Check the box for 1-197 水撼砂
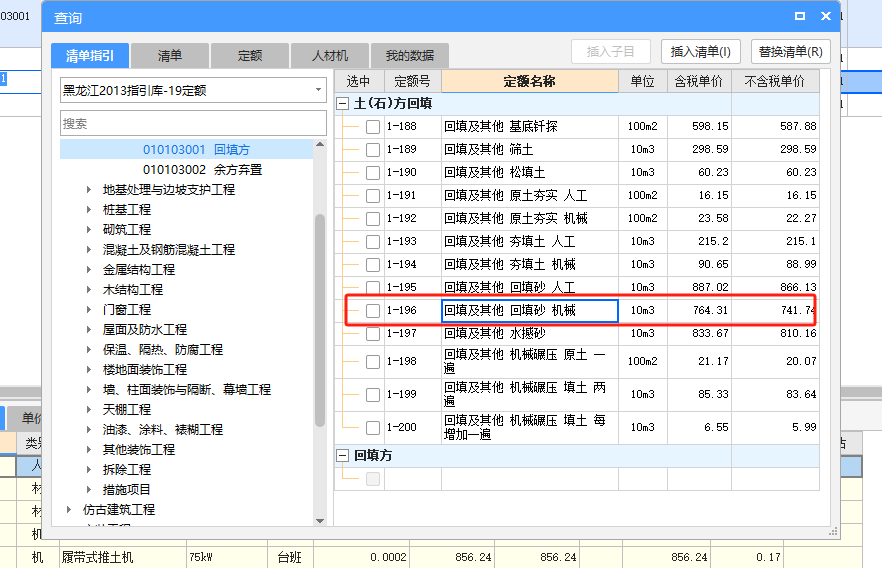This screenshot has height=568, width=882. (372, 333)
